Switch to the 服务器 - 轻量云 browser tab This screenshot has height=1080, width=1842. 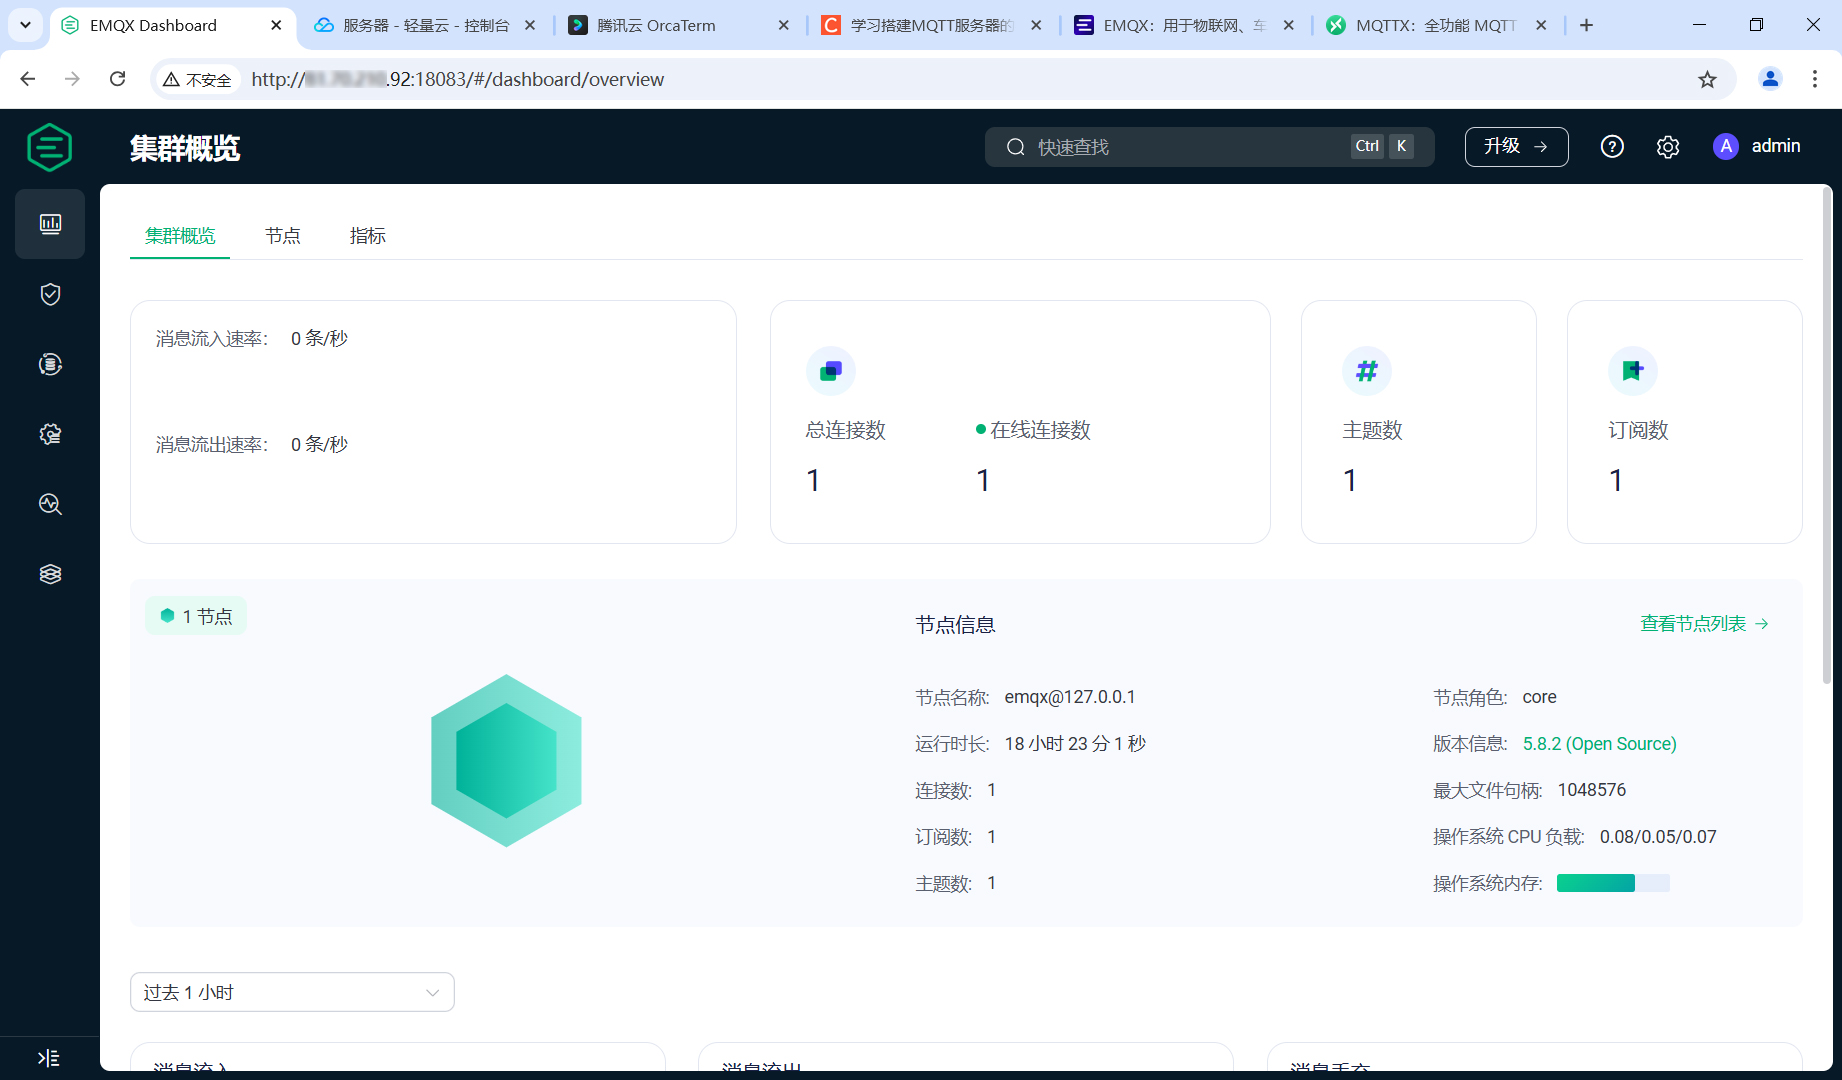[427, 25]
